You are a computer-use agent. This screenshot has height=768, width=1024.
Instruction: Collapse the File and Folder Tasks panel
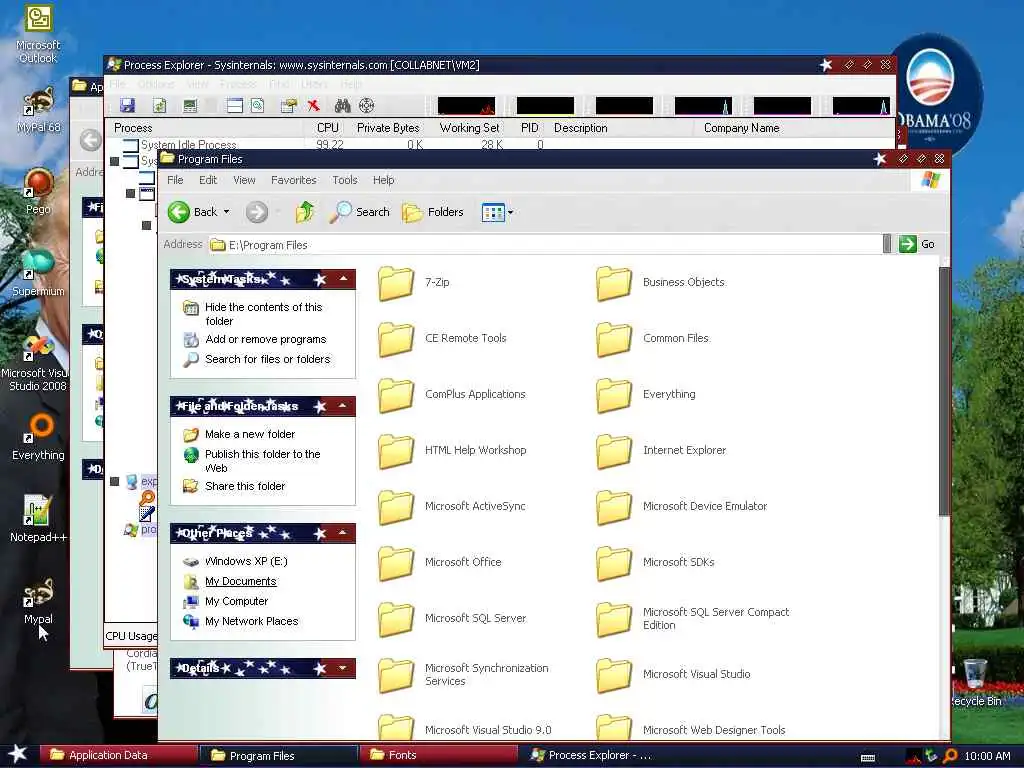click(343, 406)
